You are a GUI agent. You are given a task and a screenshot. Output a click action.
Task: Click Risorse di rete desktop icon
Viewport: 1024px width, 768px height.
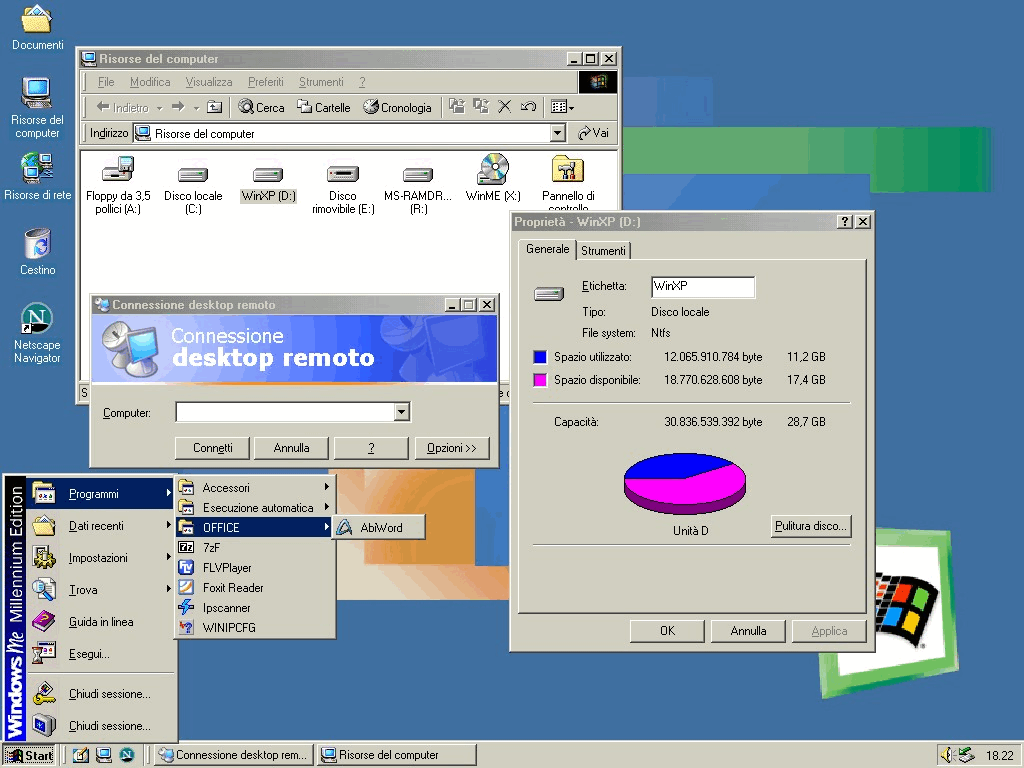tap(37, 176)
